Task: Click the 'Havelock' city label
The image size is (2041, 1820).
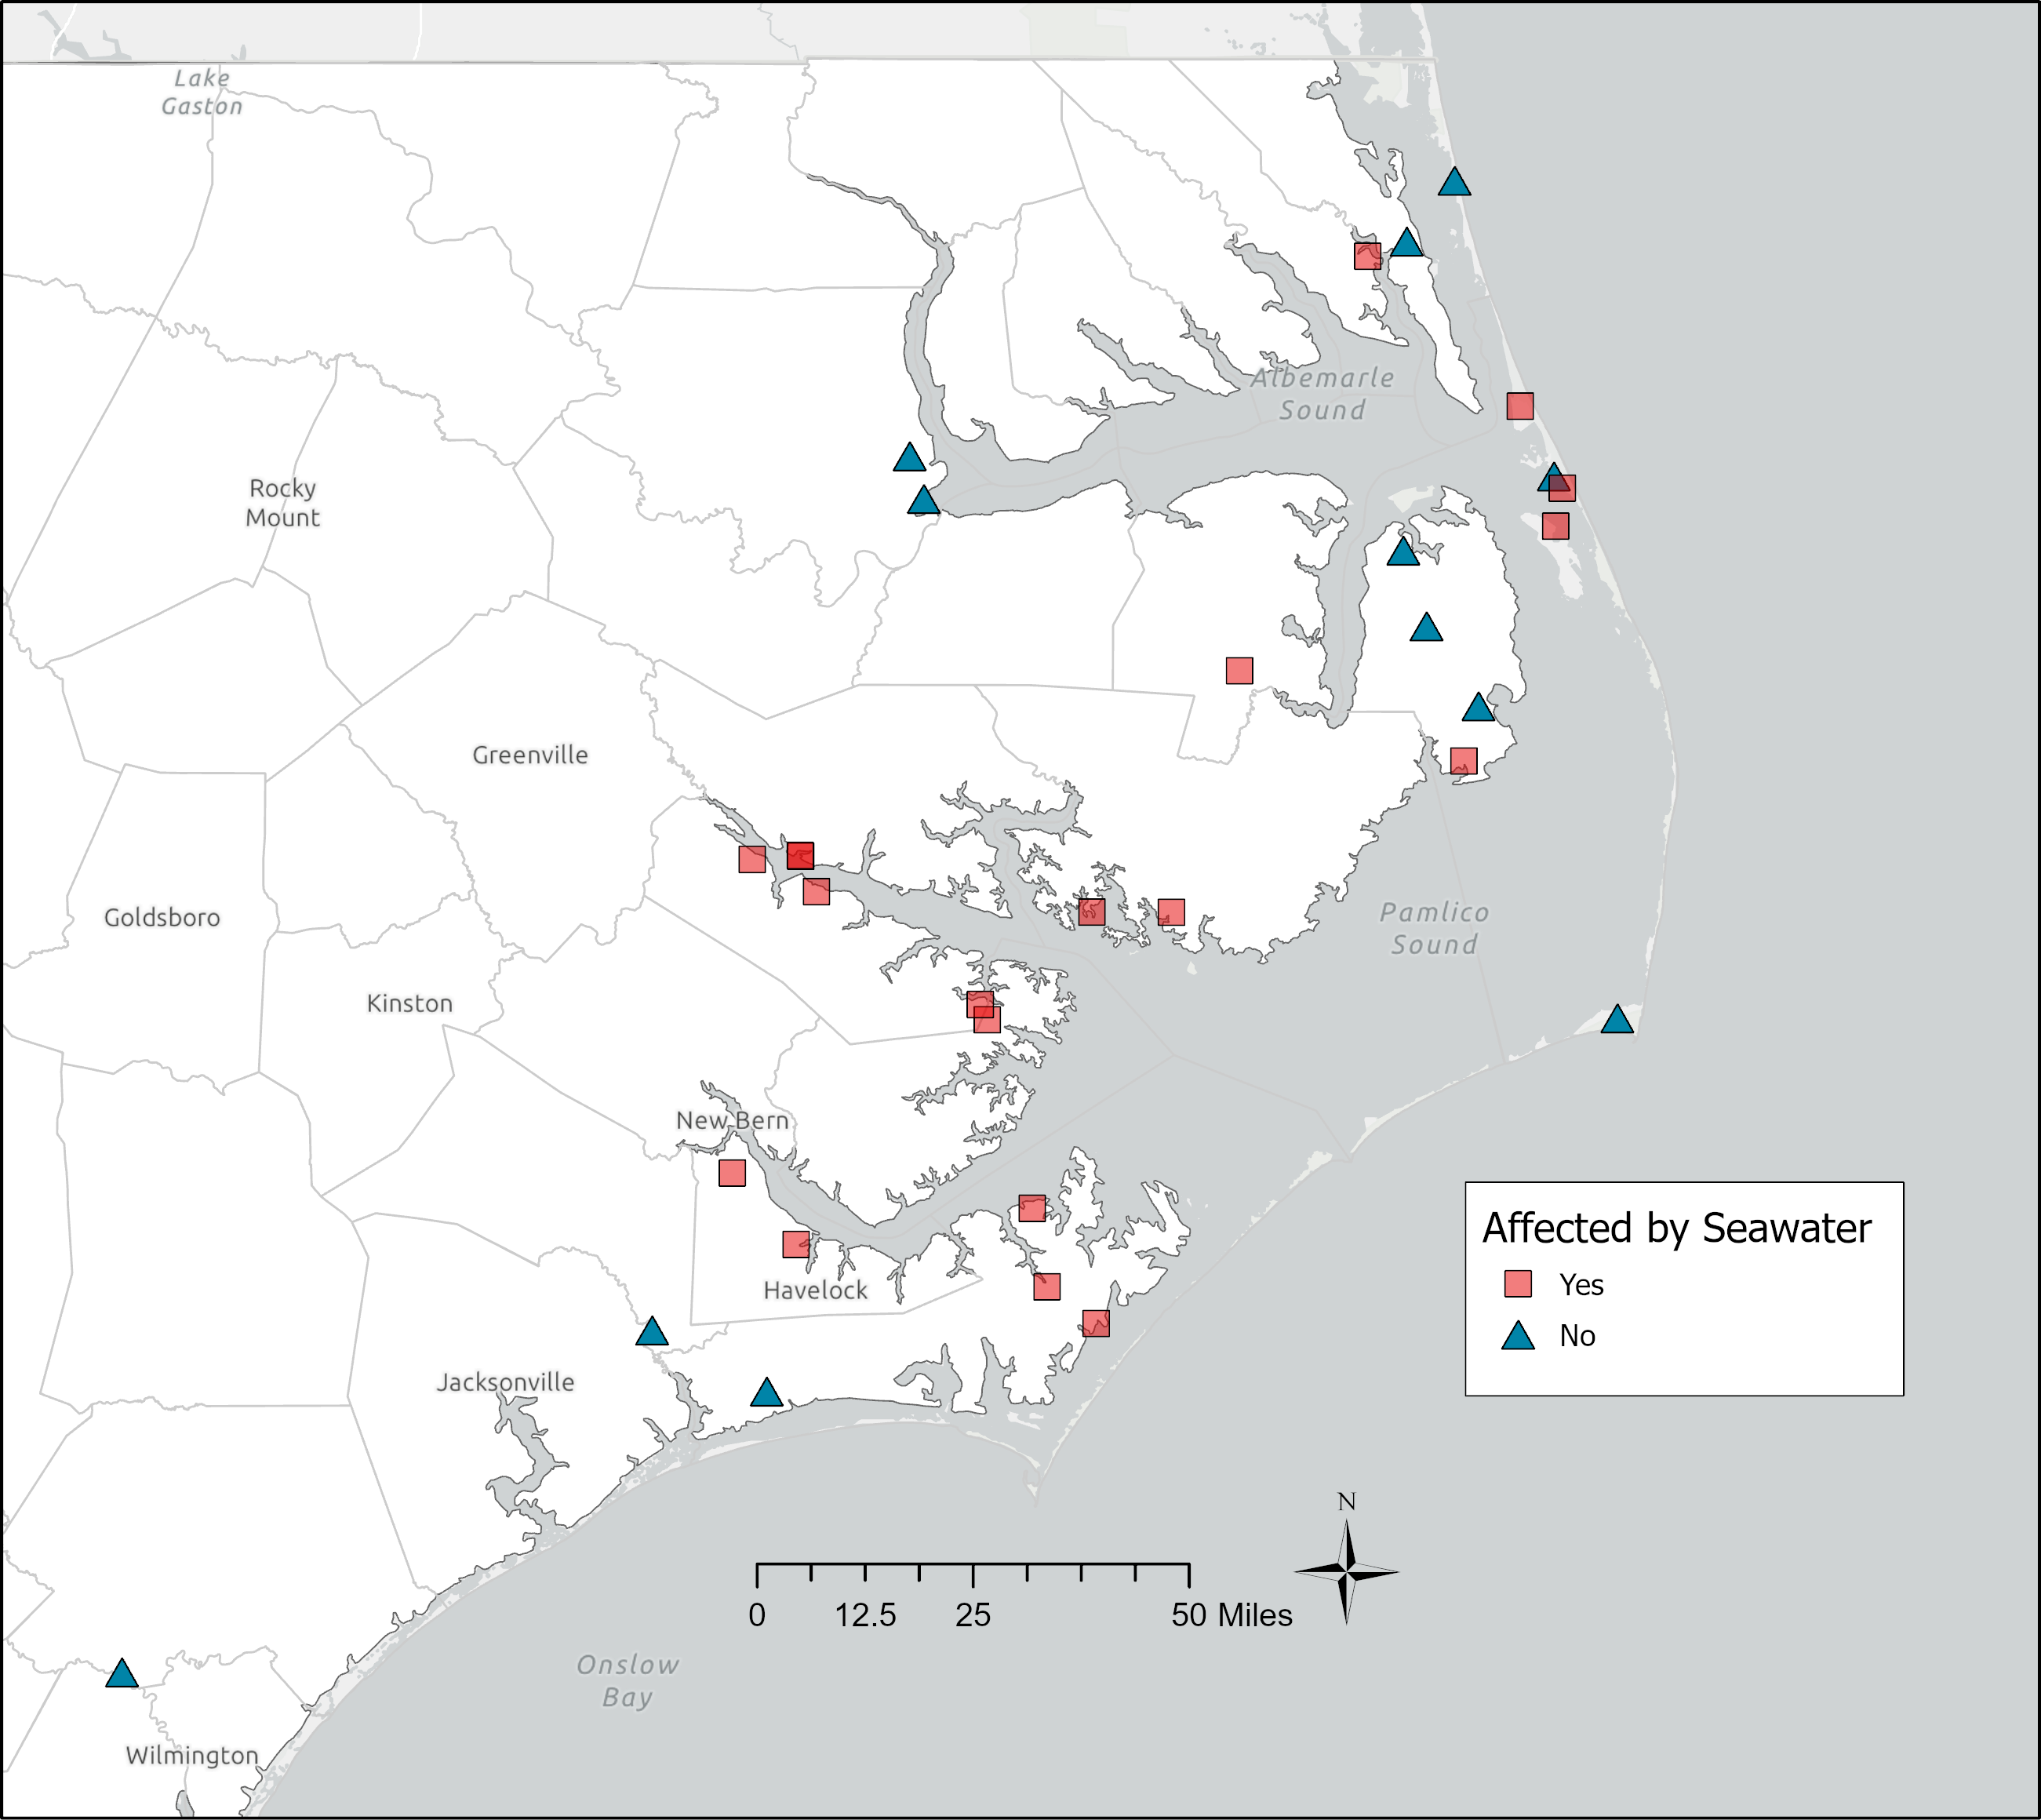Action: 816,1290
